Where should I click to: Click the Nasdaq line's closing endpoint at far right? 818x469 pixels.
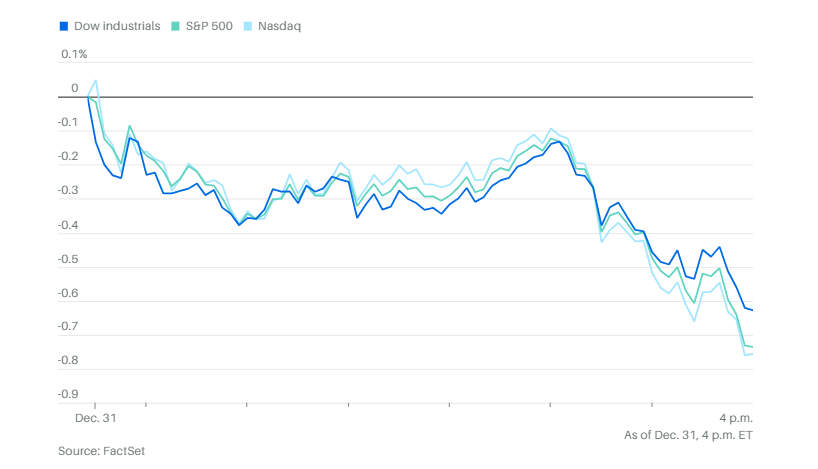752,354
